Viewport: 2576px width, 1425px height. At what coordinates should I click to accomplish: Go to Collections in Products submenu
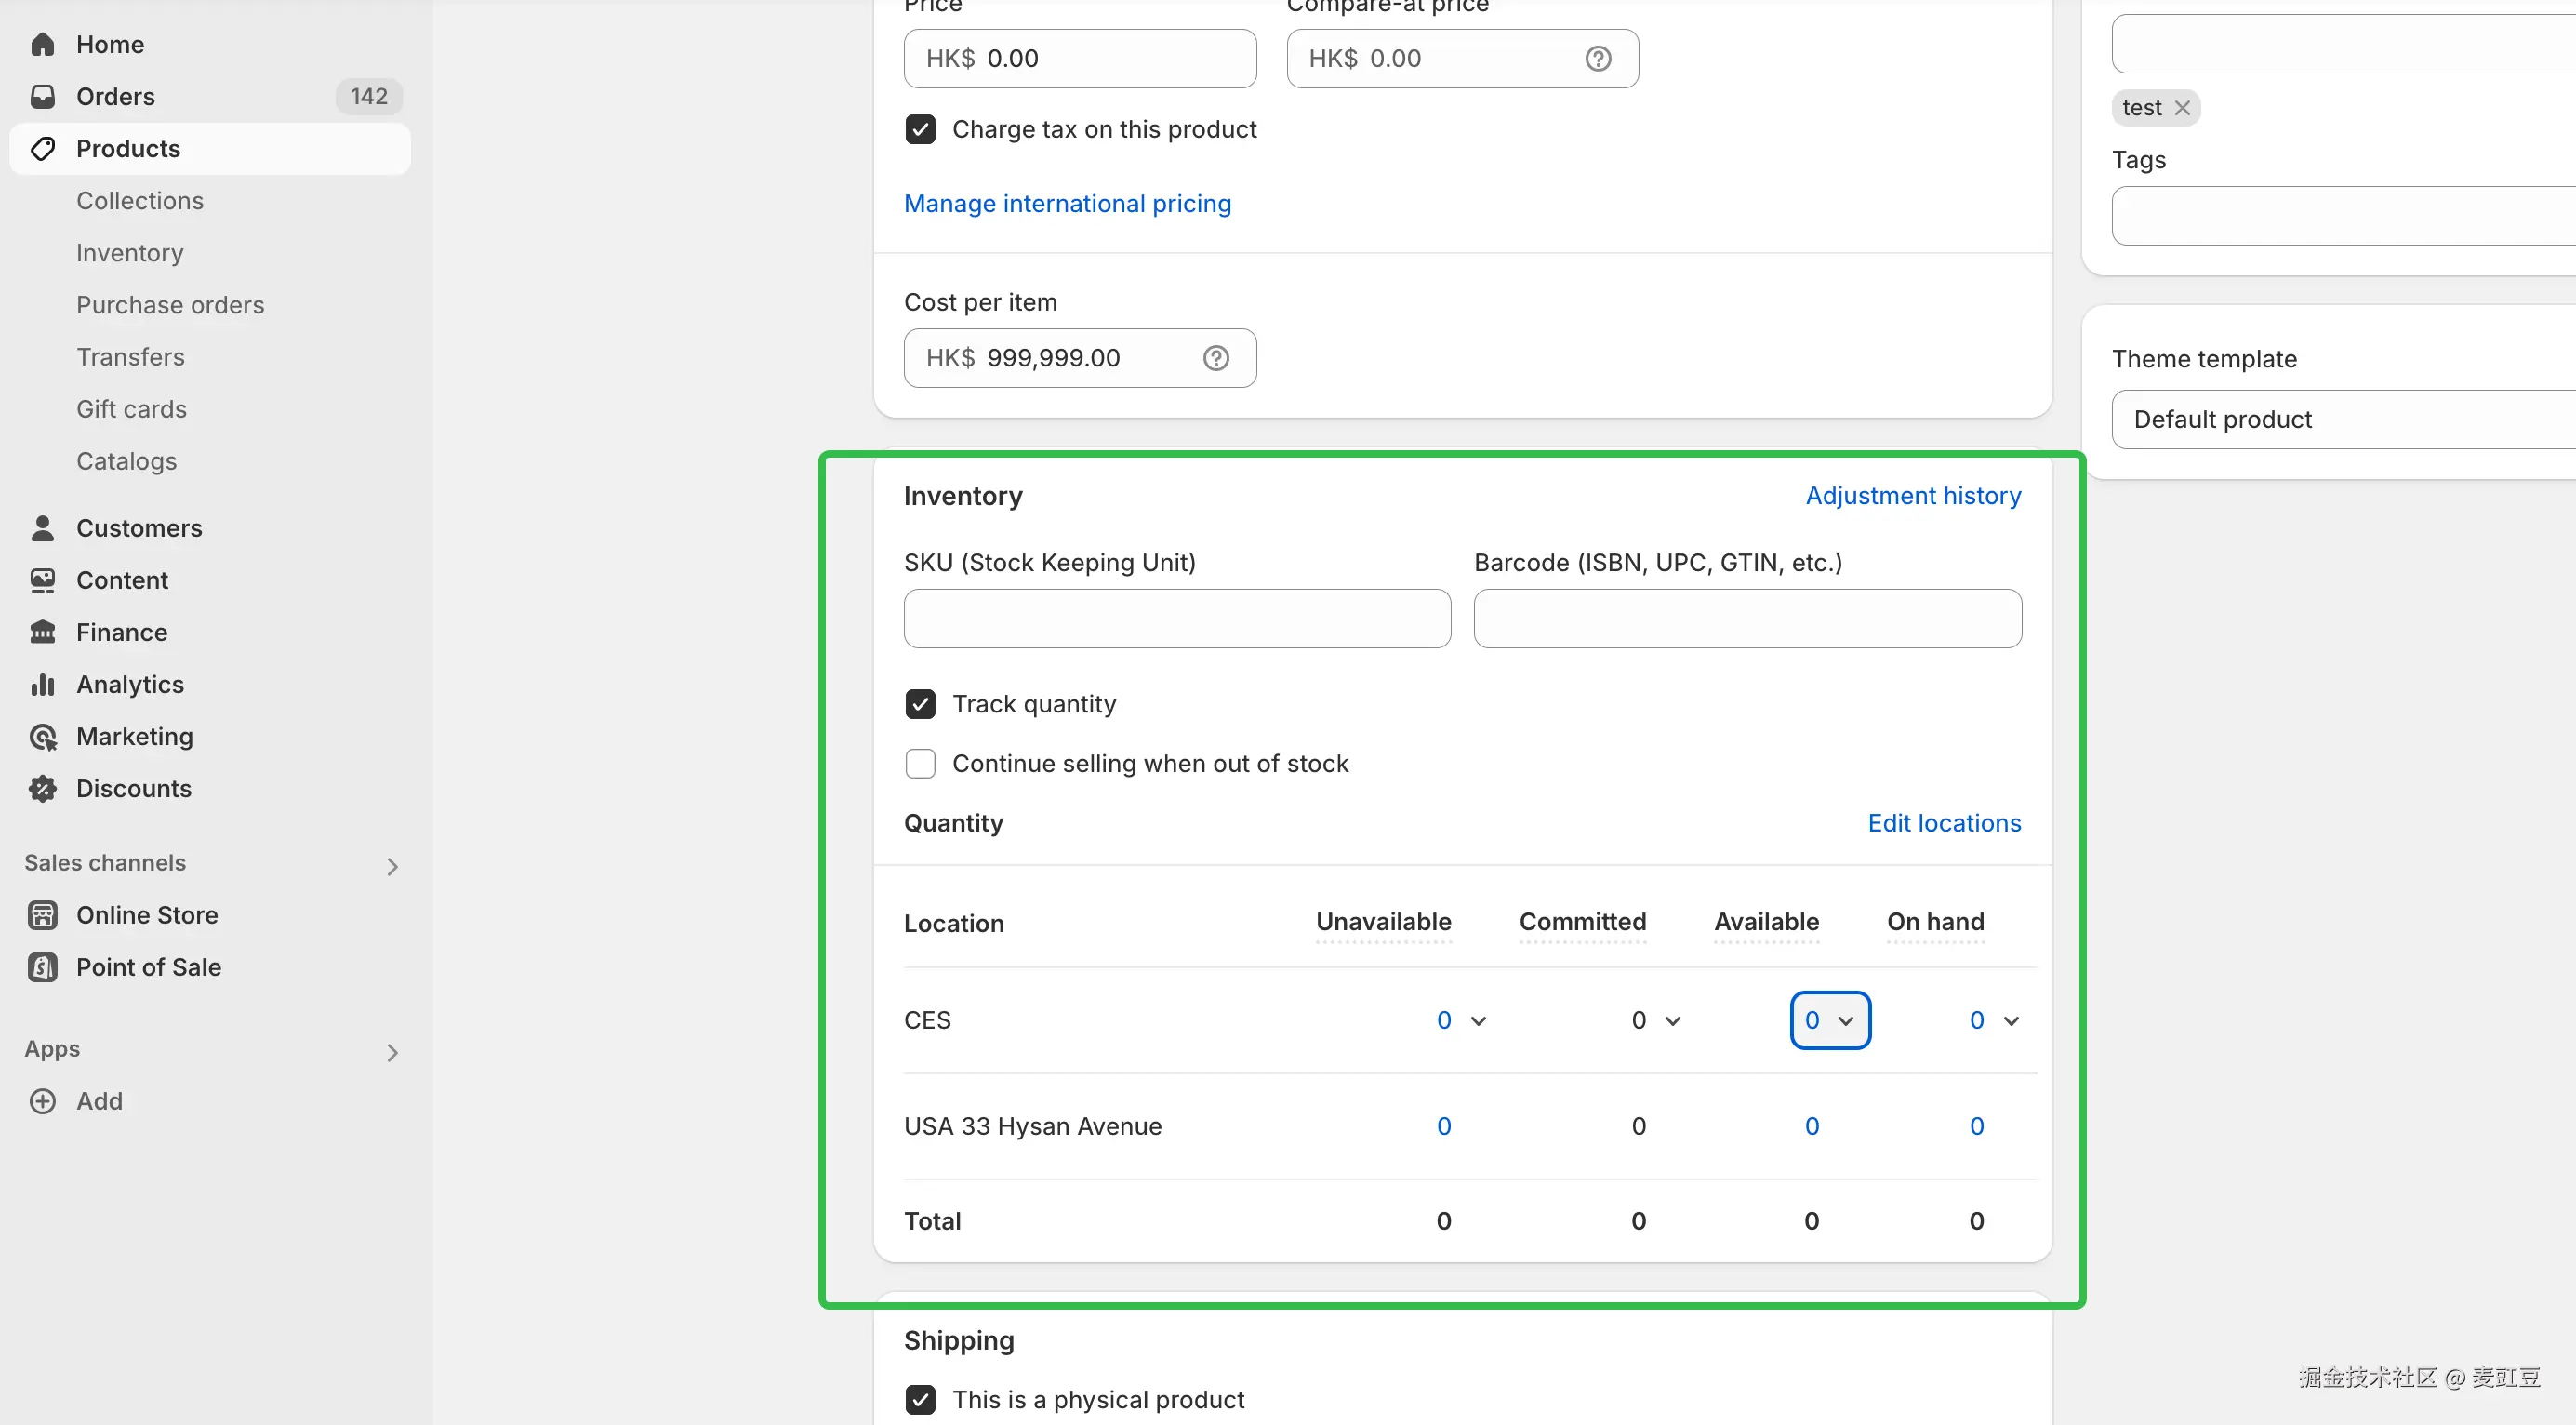click(x=140, y=201)
